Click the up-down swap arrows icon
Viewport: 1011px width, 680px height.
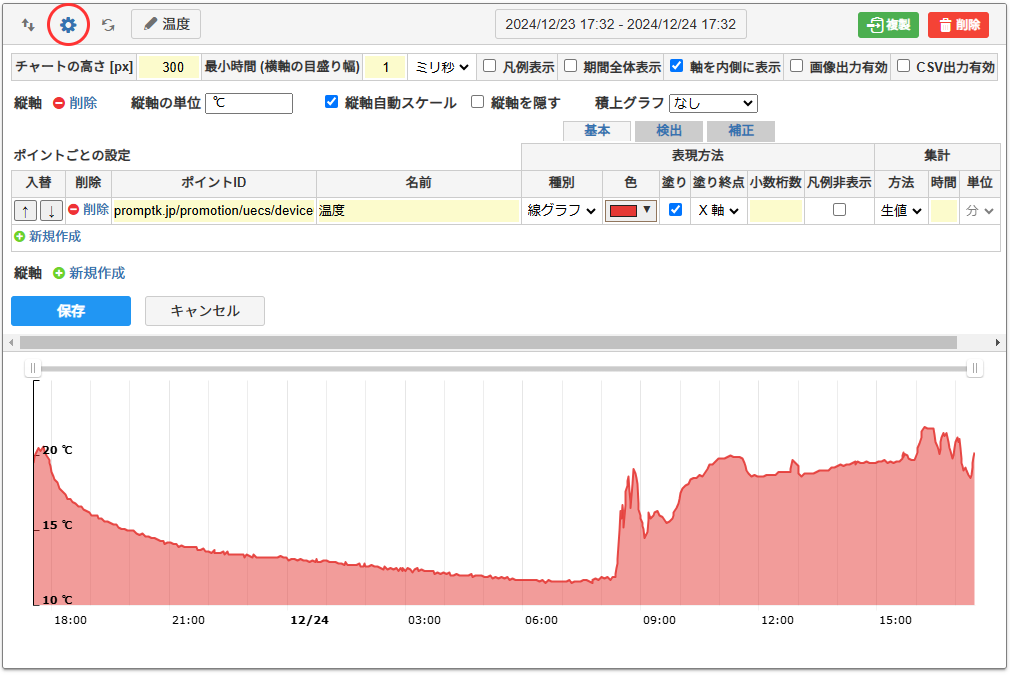(x=28, y=25)
